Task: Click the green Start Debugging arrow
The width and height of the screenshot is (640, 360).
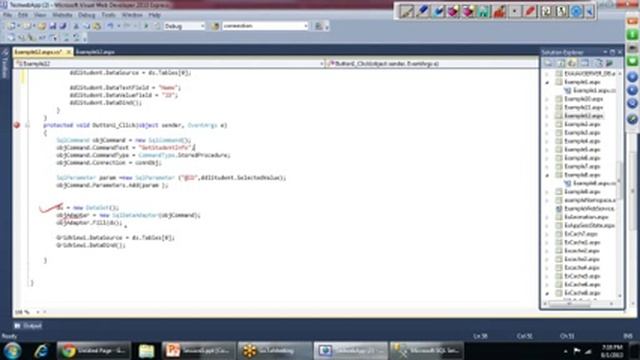Action: click(146, 26)
